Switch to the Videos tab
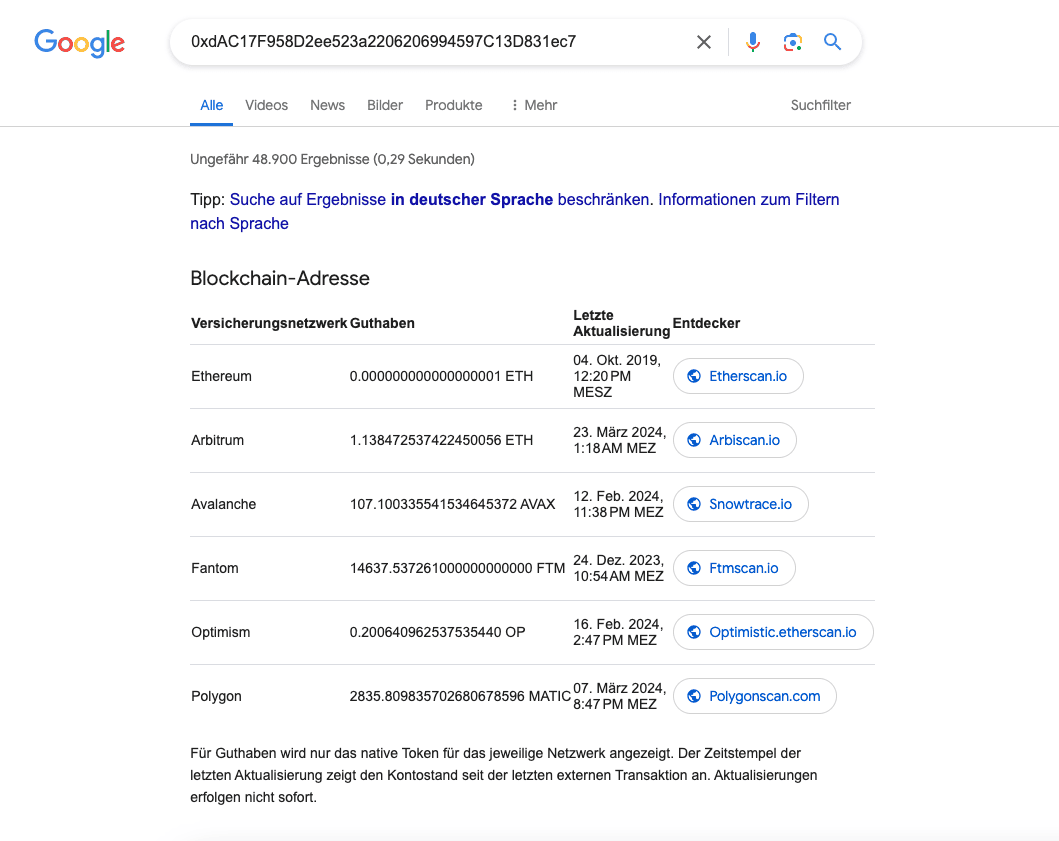 [266, 105]
